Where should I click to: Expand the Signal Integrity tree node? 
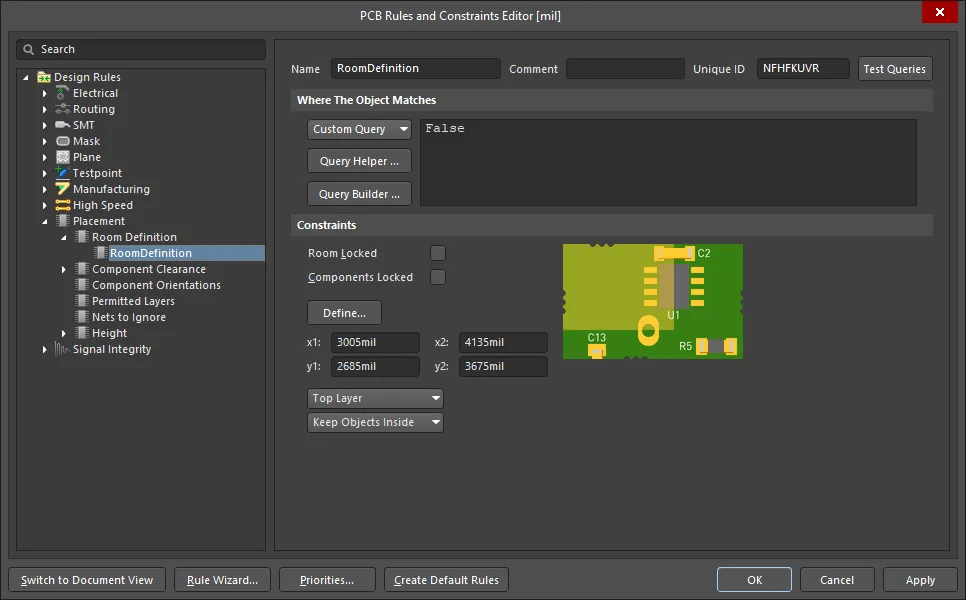pyautogui.click(x=44, y=349)
